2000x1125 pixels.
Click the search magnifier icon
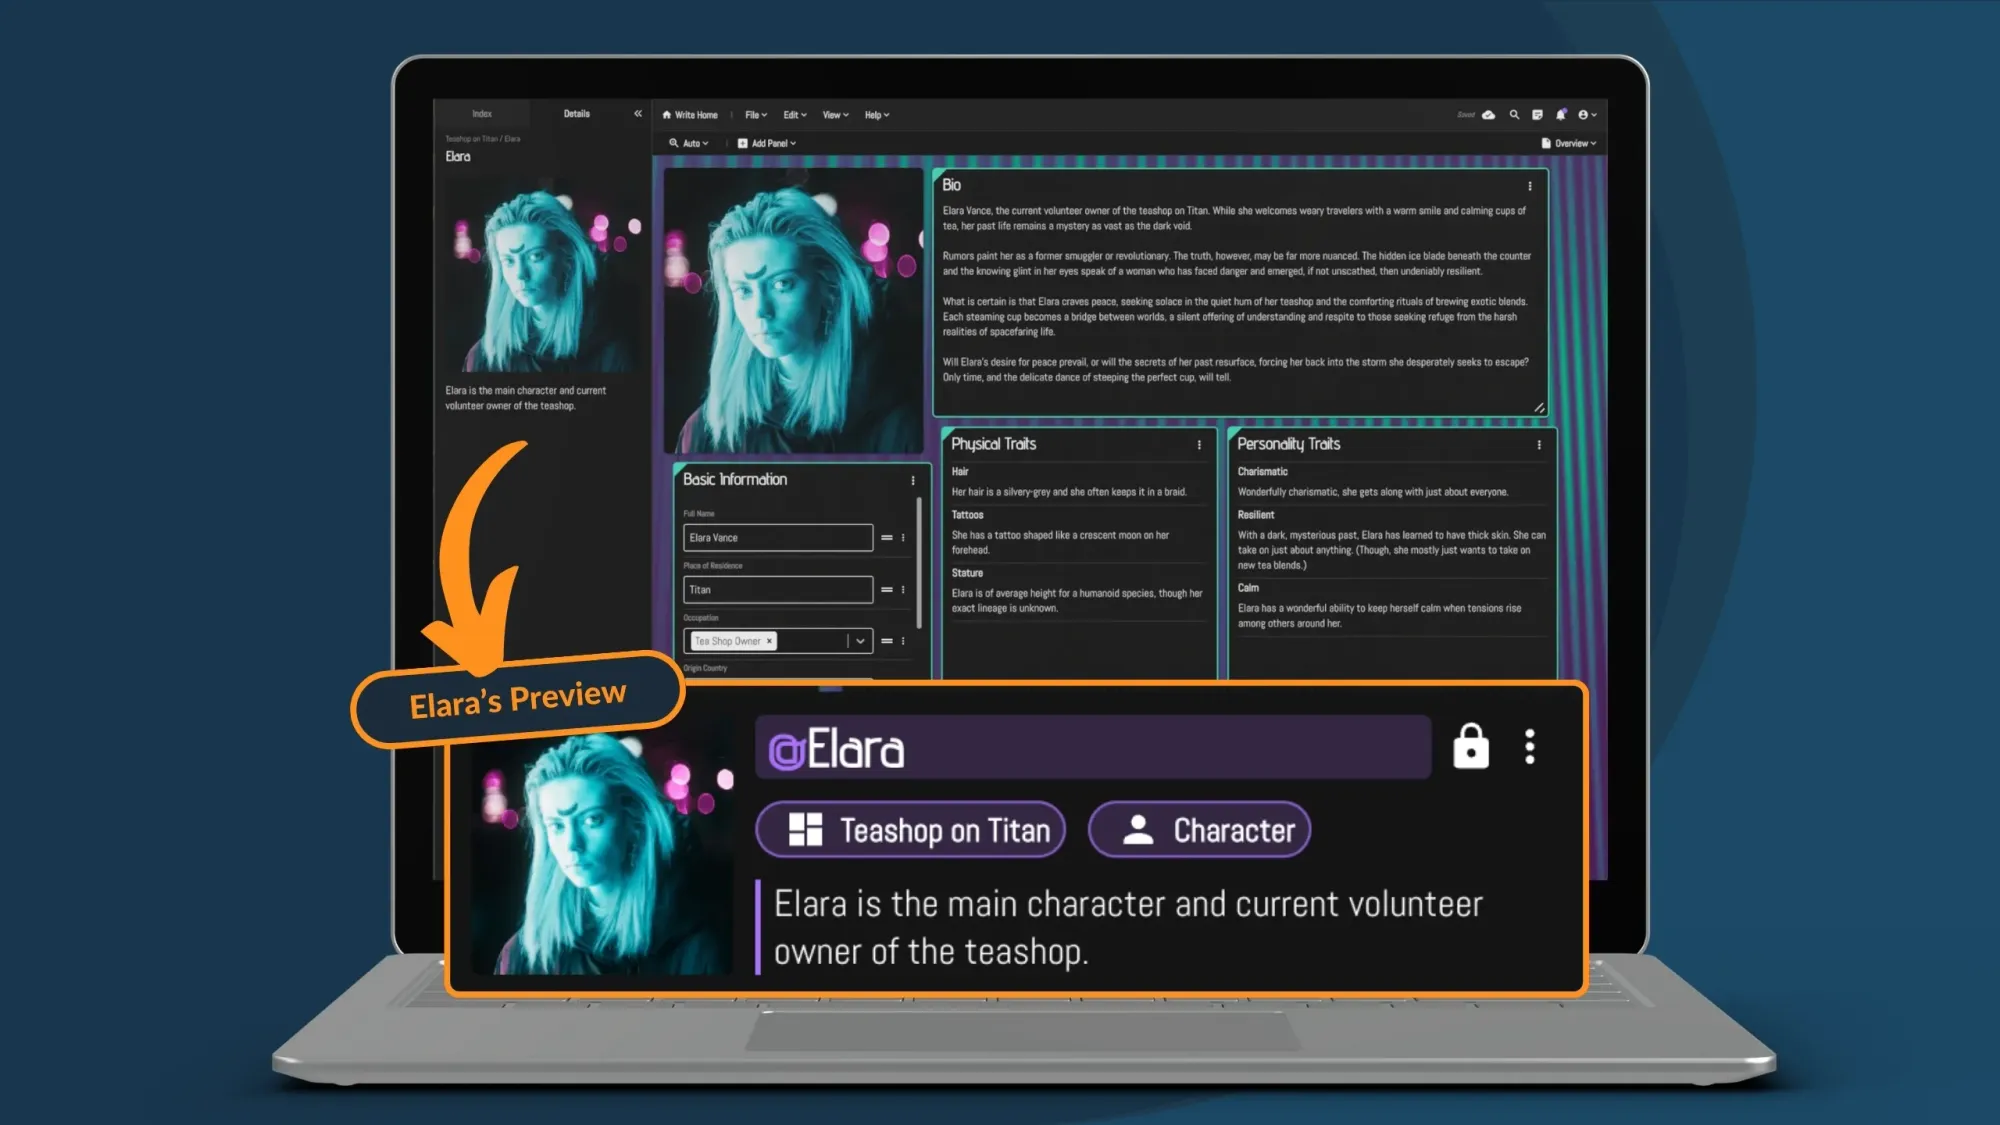coord(1514,115)
